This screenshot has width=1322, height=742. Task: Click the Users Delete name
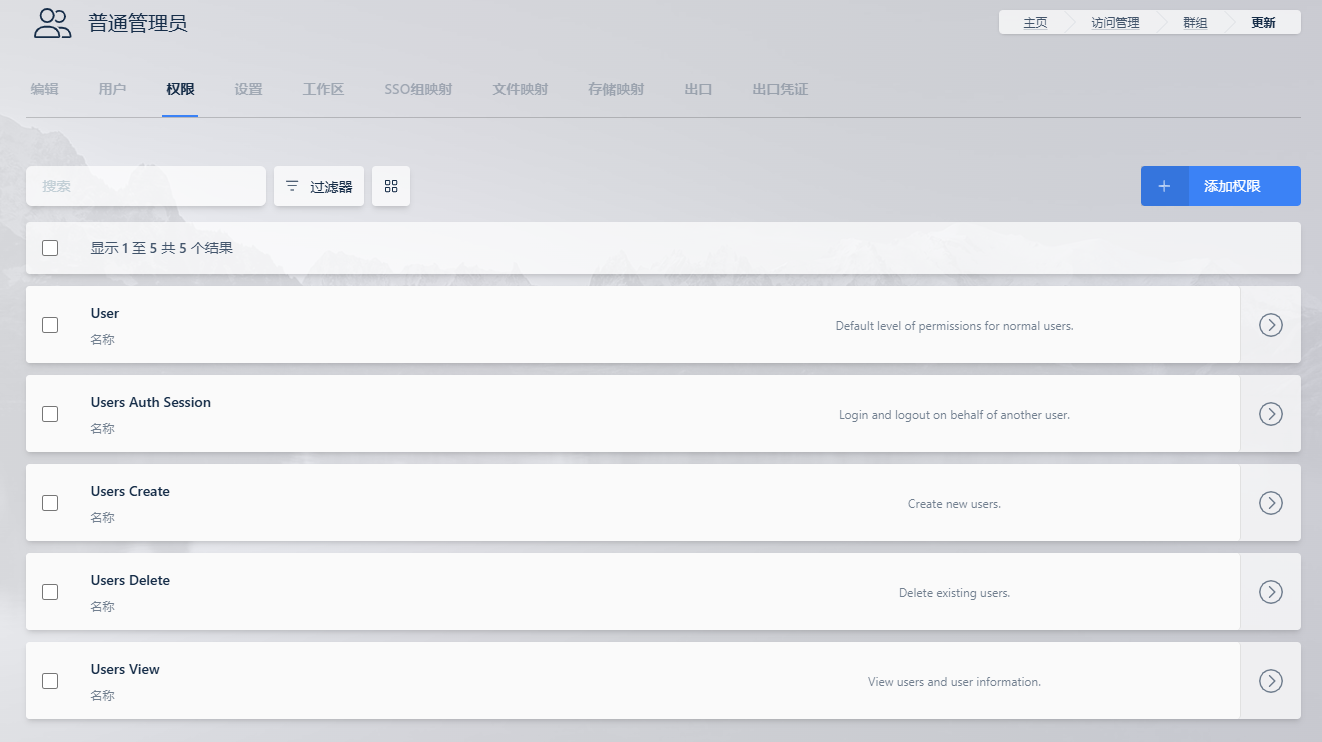coord(130,580)
